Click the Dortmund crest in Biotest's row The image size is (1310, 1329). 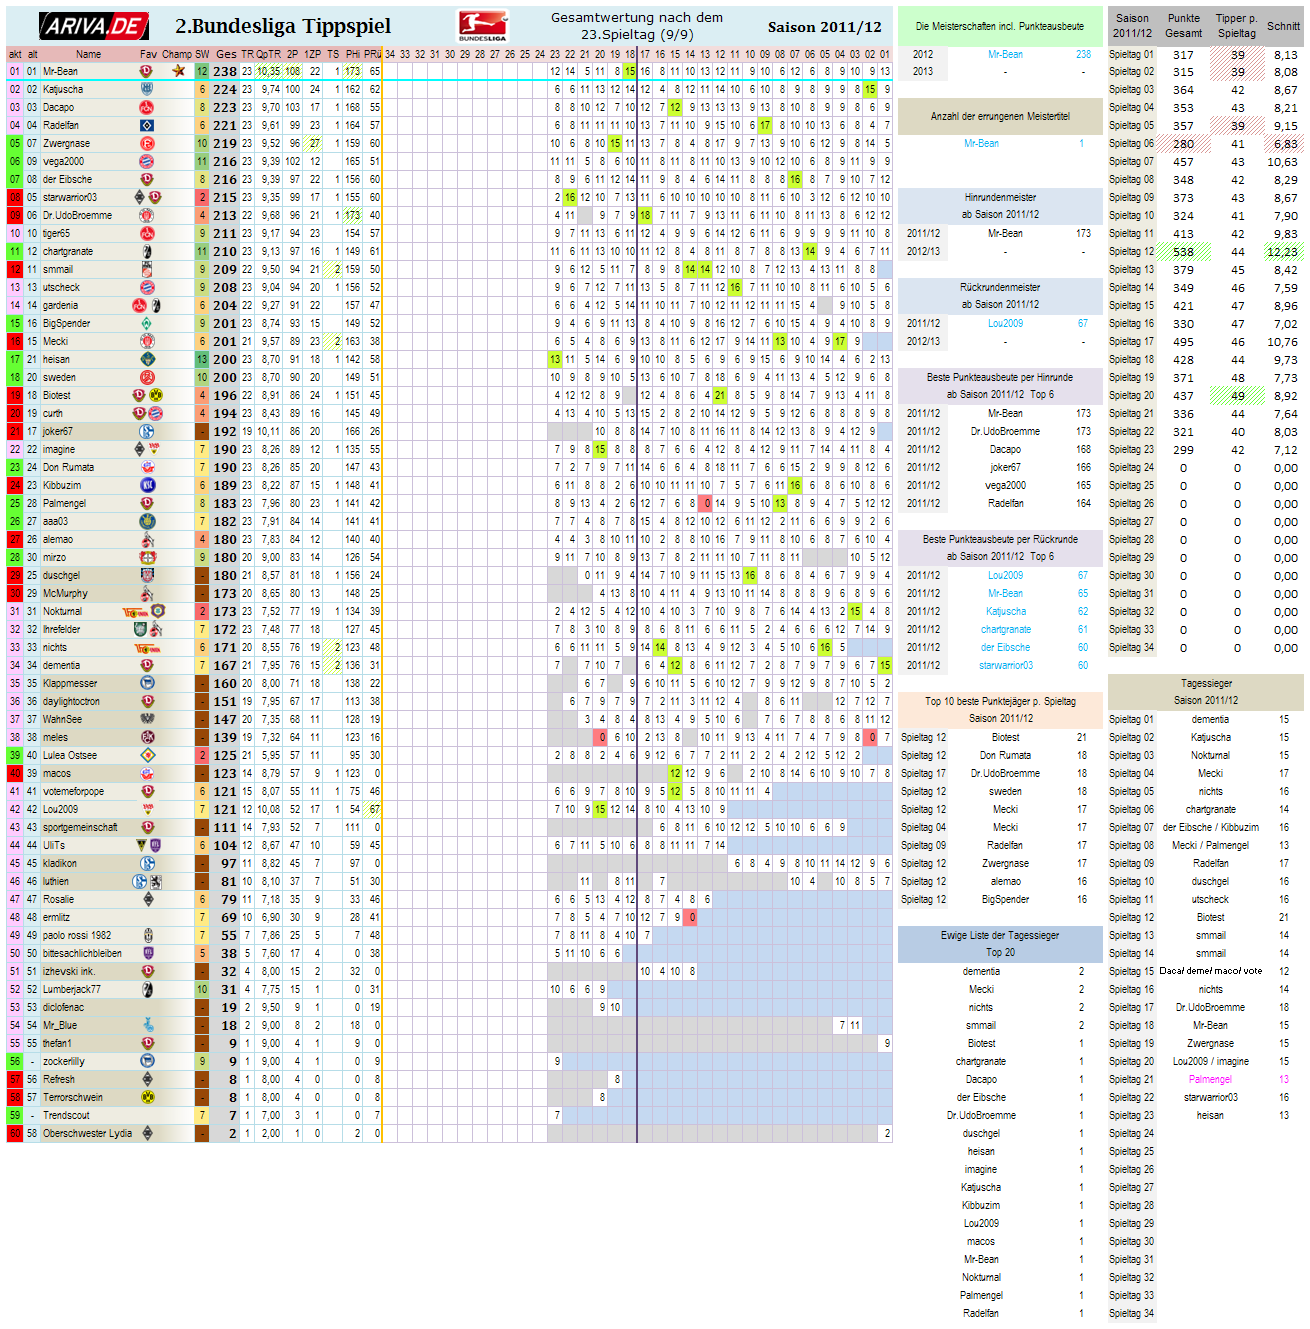point(155,395)
